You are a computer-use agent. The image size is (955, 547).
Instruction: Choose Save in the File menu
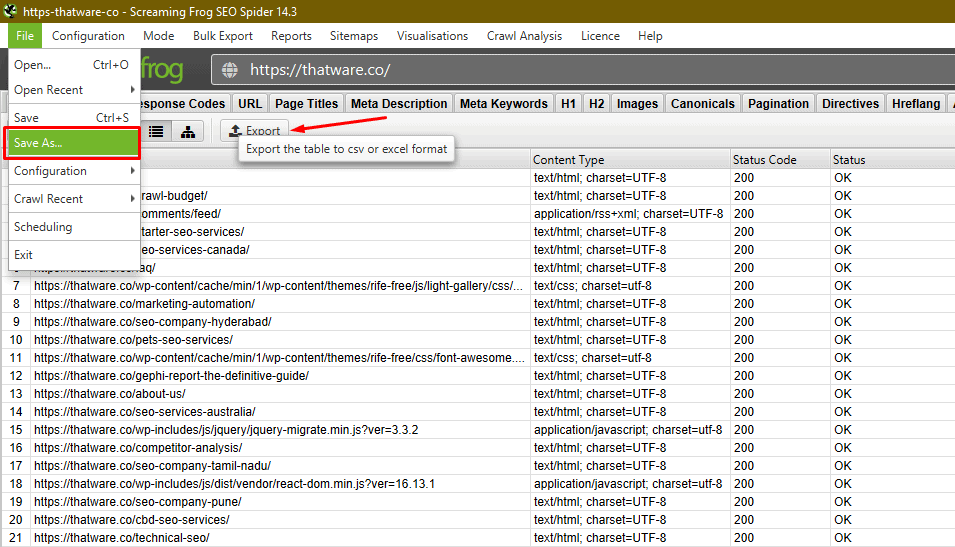(x=74, y=118)
